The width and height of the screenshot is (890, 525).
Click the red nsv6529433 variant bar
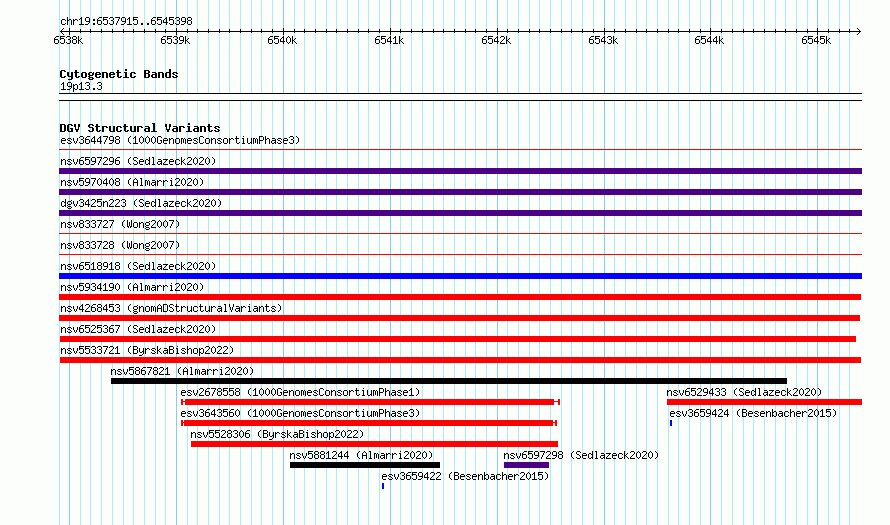pos(765,402)
